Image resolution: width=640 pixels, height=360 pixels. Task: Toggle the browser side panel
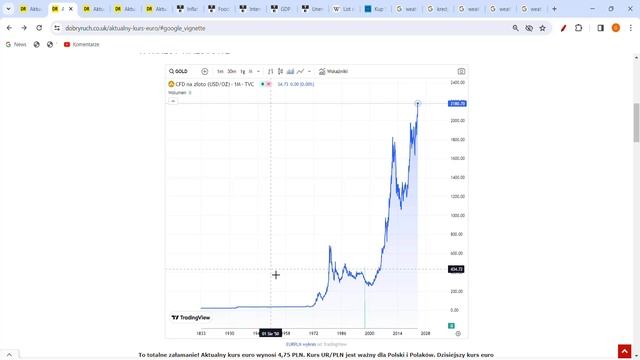600,28
